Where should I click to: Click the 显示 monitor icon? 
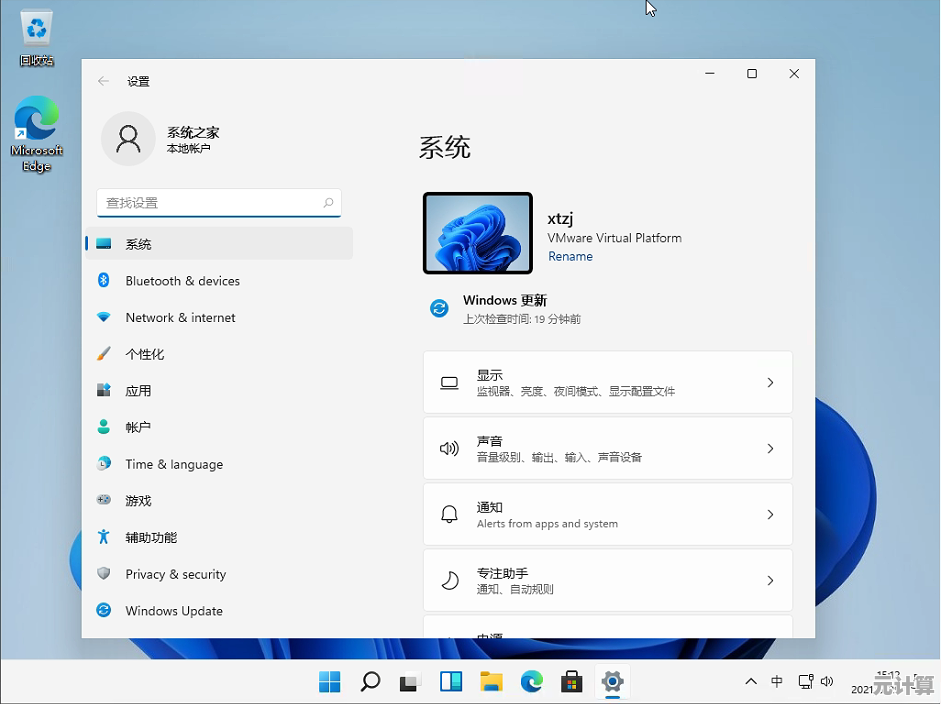pyautogui.click(x=449, y=382)
